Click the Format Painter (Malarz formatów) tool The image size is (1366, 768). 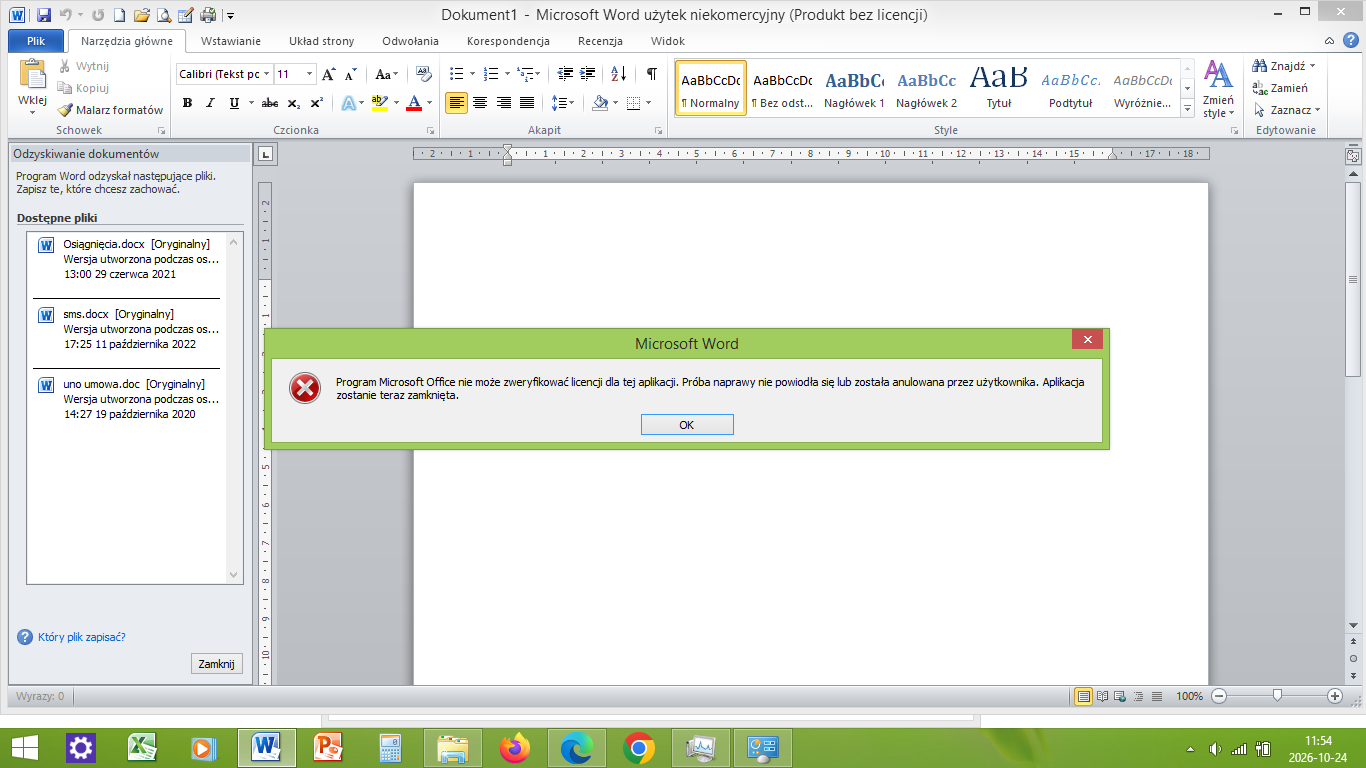pyautogui.click(x=110, y=110)
